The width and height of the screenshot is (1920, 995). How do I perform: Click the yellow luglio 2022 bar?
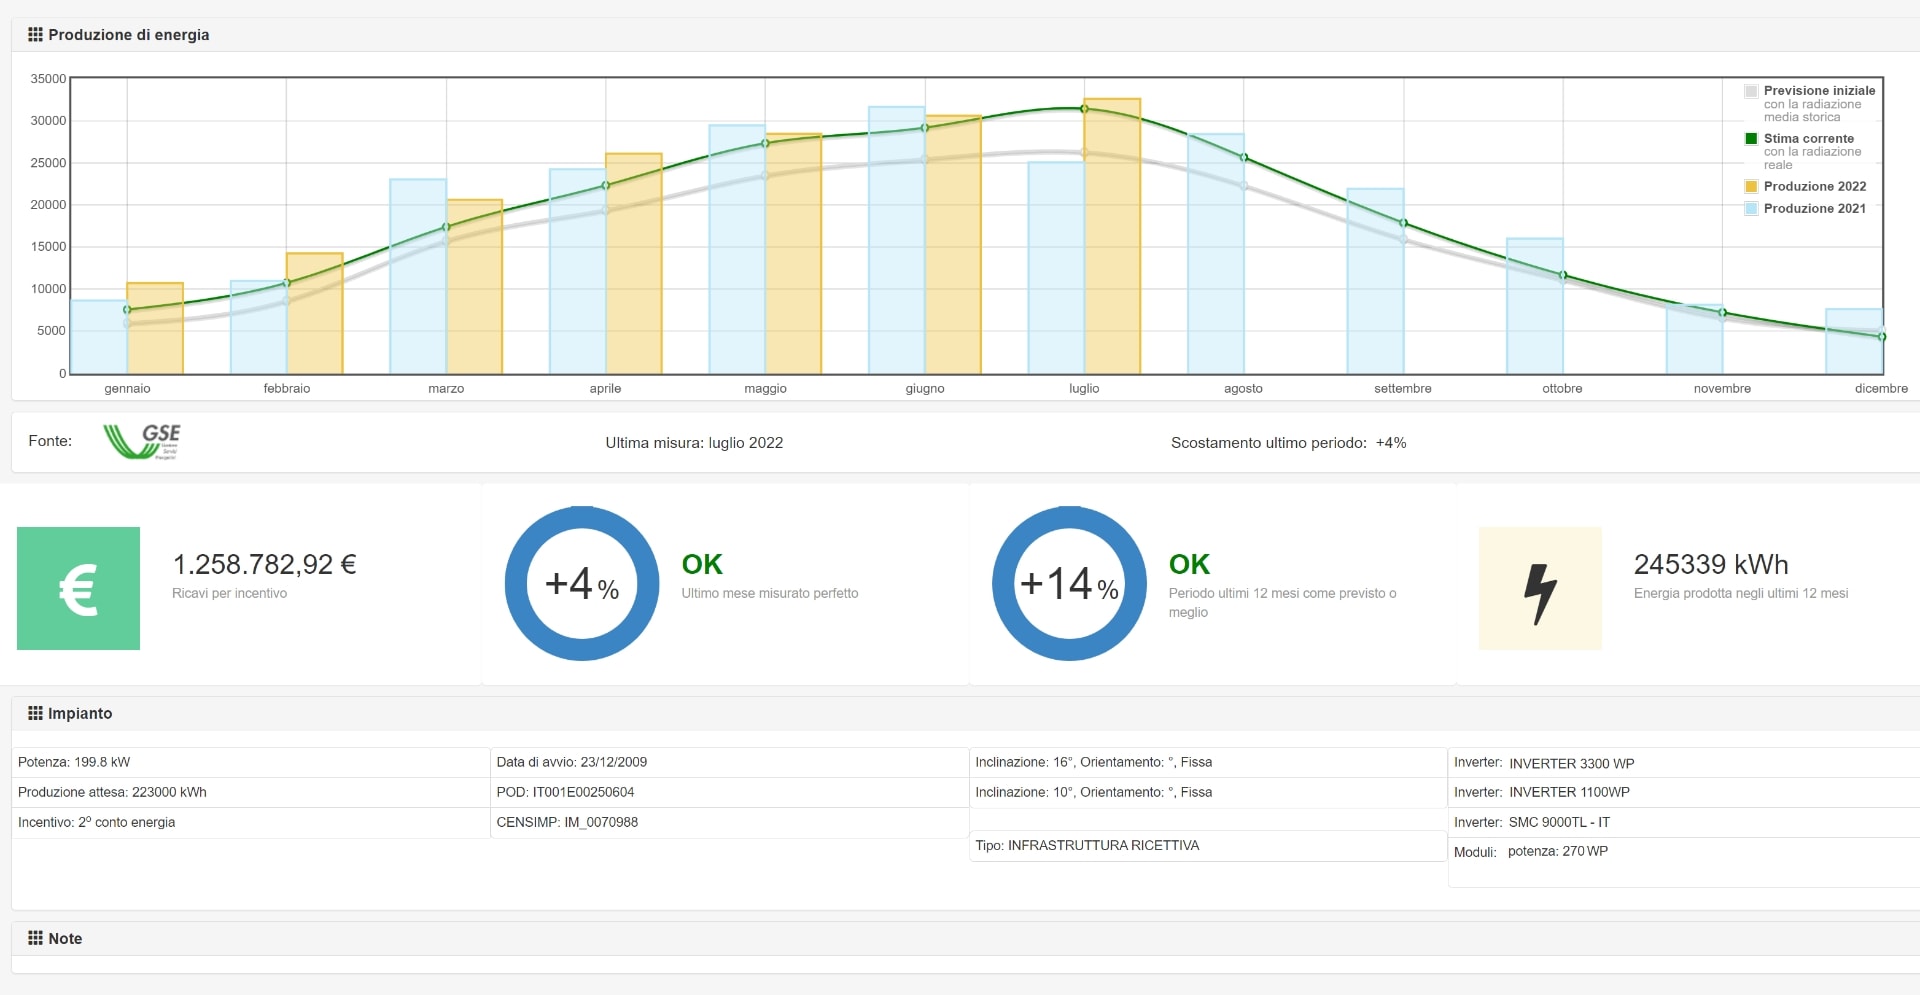[x=1112, y=236]
